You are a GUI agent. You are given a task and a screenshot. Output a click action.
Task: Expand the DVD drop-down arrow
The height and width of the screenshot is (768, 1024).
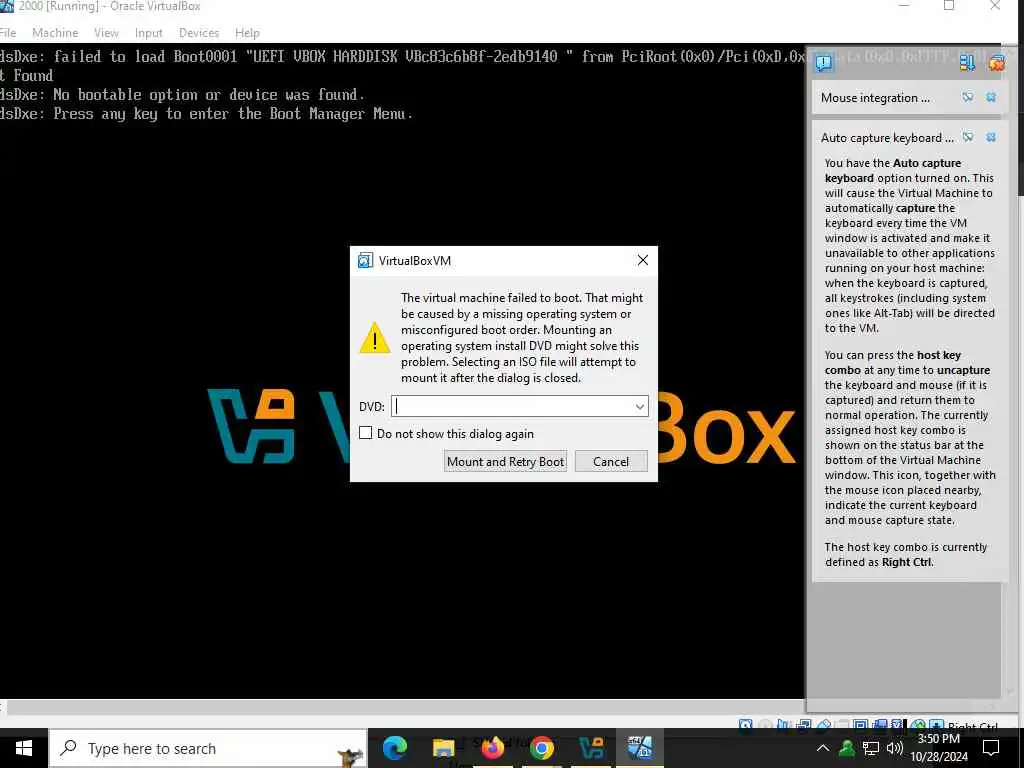pyautogui.click(x=640, y=406)
